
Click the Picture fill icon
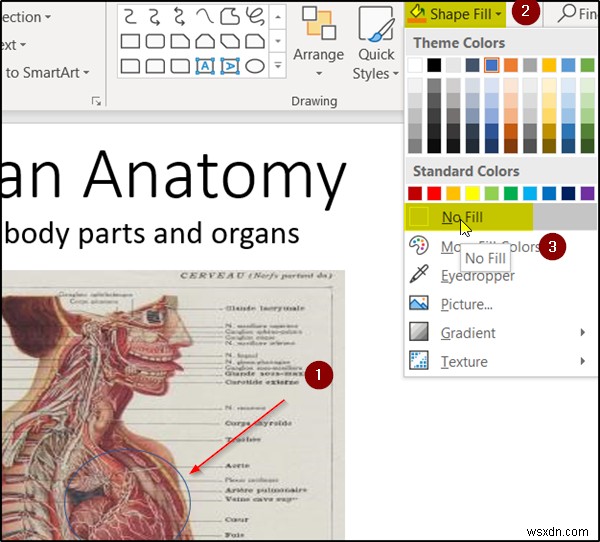pyautogui.click(x=419, y=303)
